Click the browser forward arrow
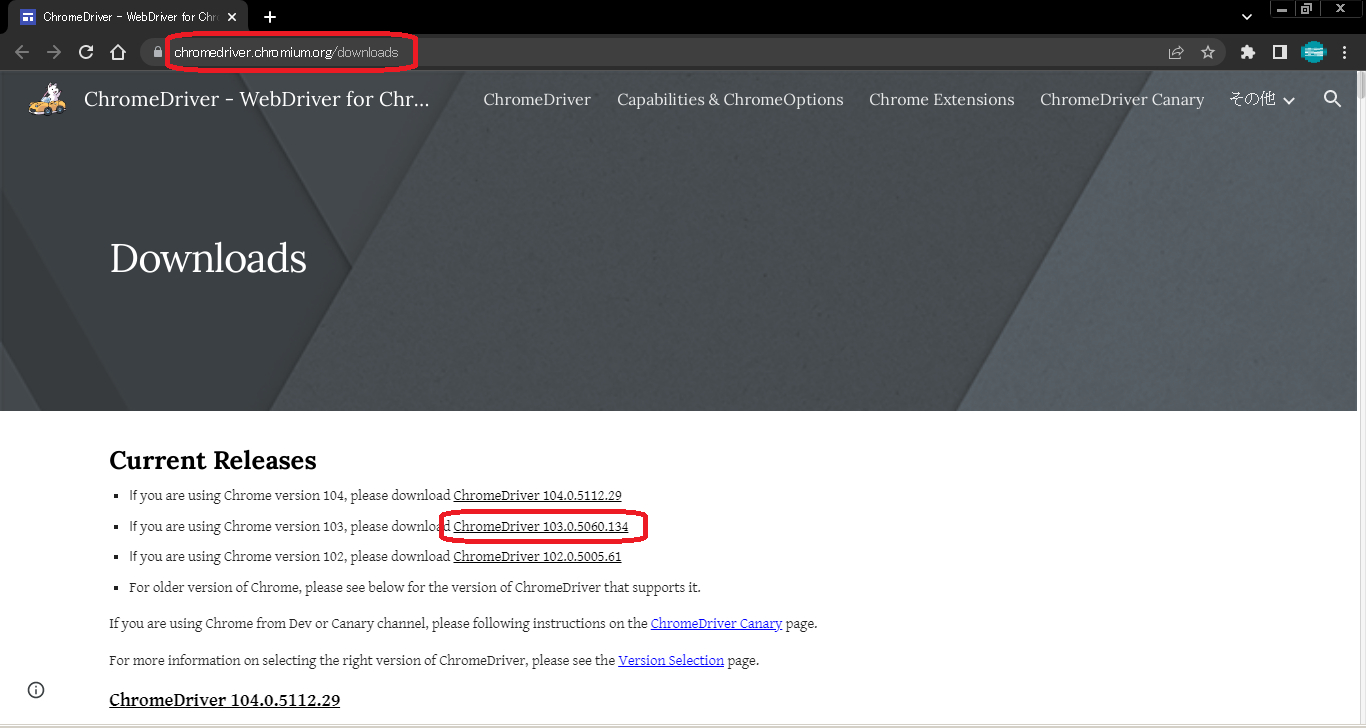1366x728 pixels. click(x=54, y=53)
